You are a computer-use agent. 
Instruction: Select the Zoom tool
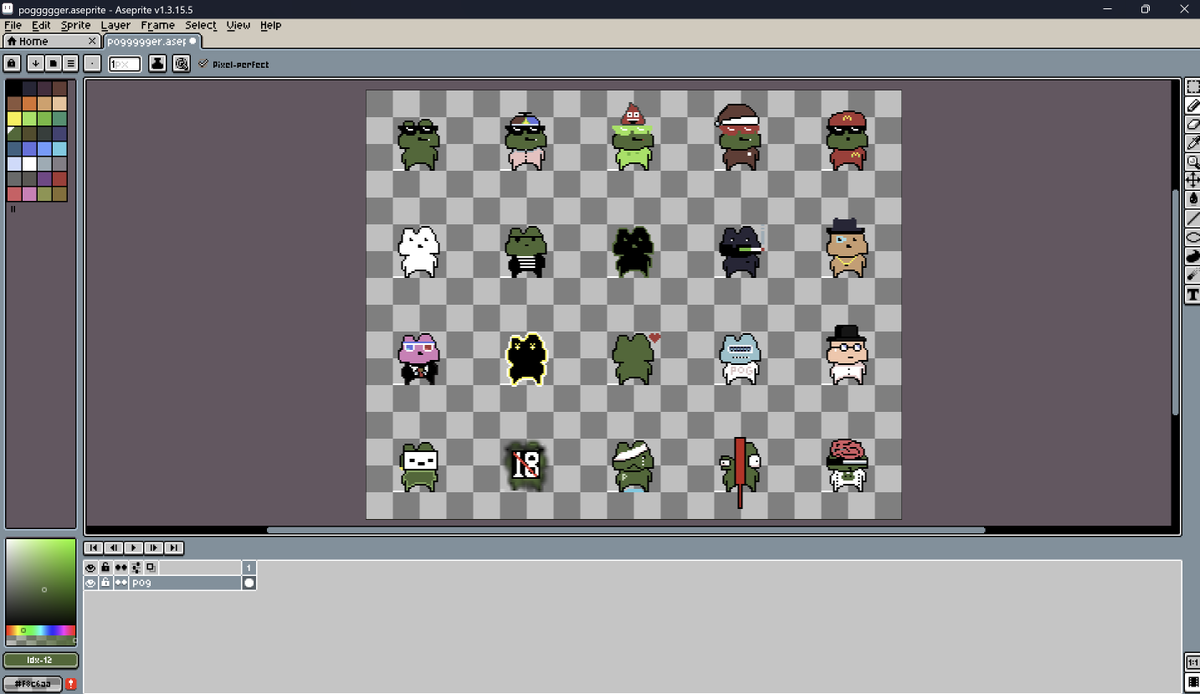(1192, 162)
